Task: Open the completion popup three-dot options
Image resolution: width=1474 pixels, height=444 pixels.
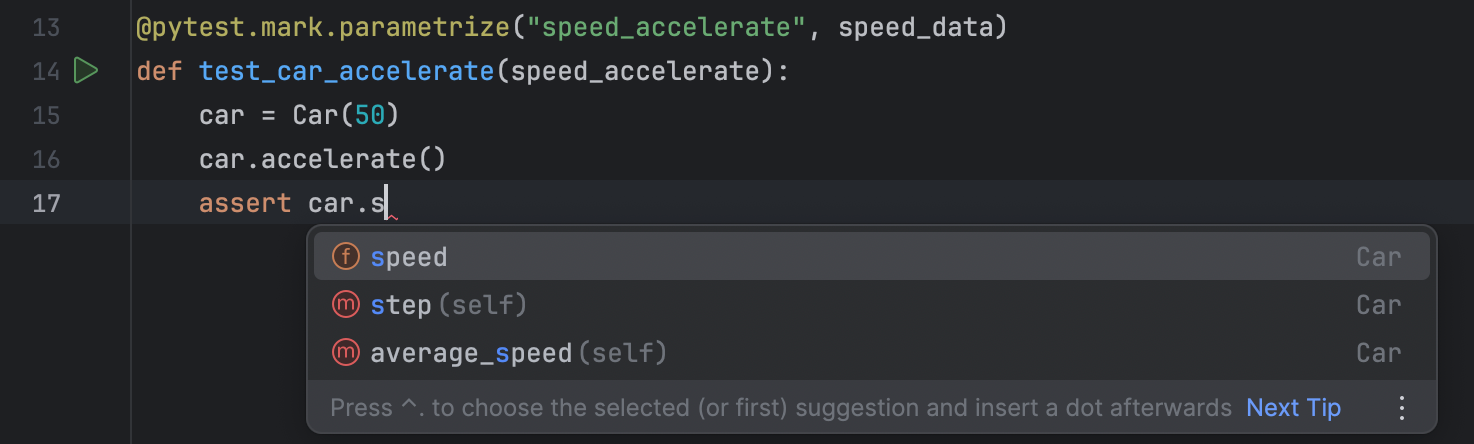Action: [1401, 408]
